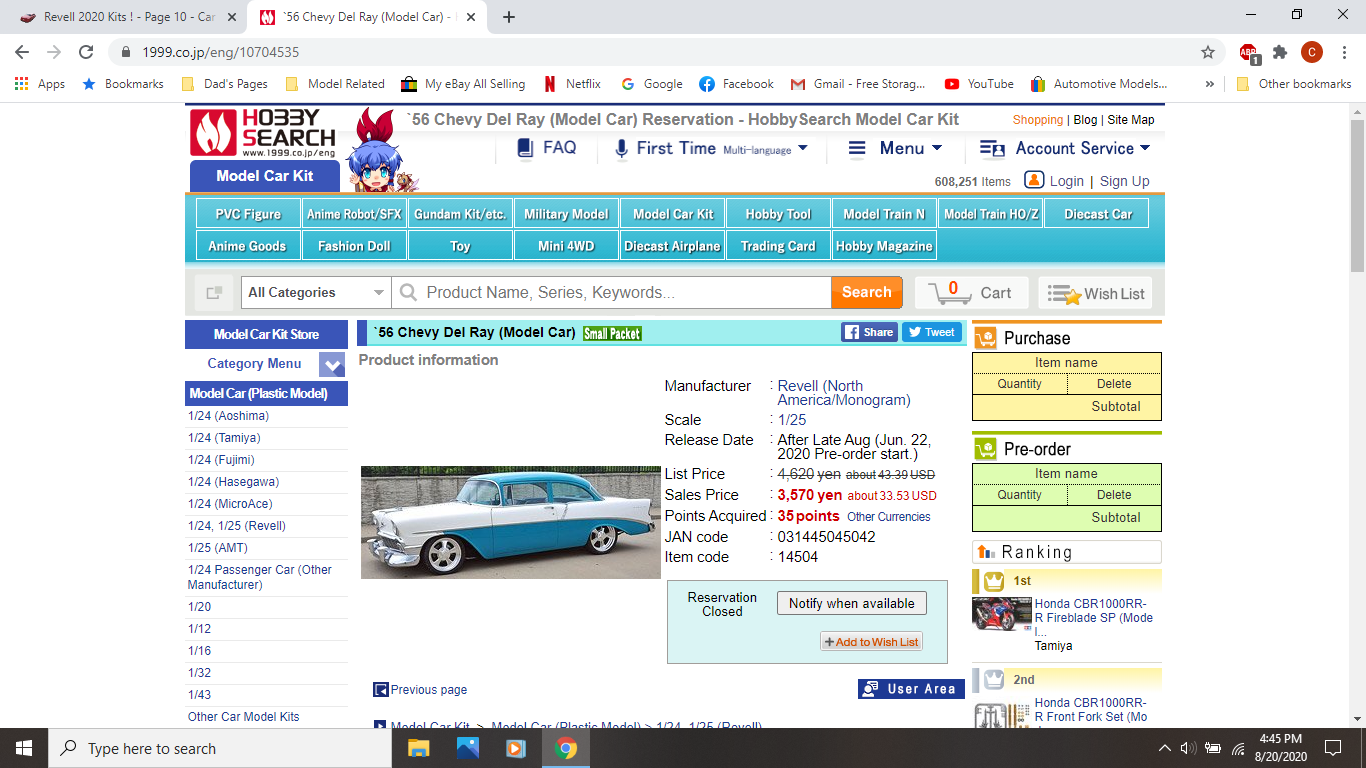
Task: Open Revell North America/Monogram manufacturer link
Action: (x=844, y=393)
